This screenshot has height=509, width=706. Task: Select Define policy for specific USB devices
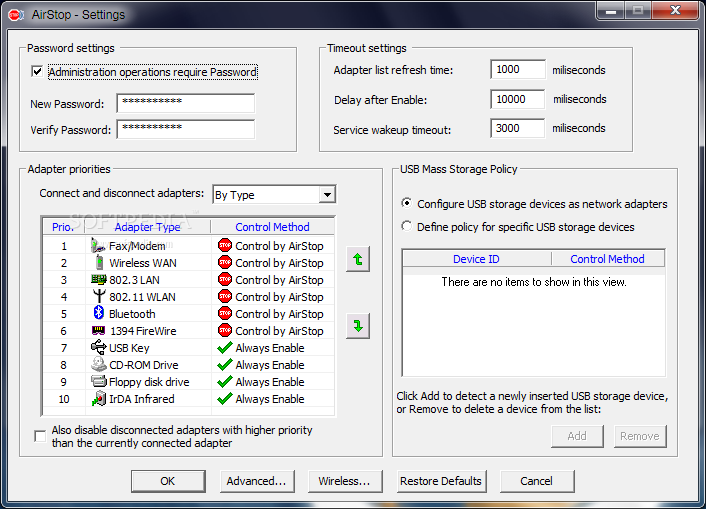coord(407,226)
